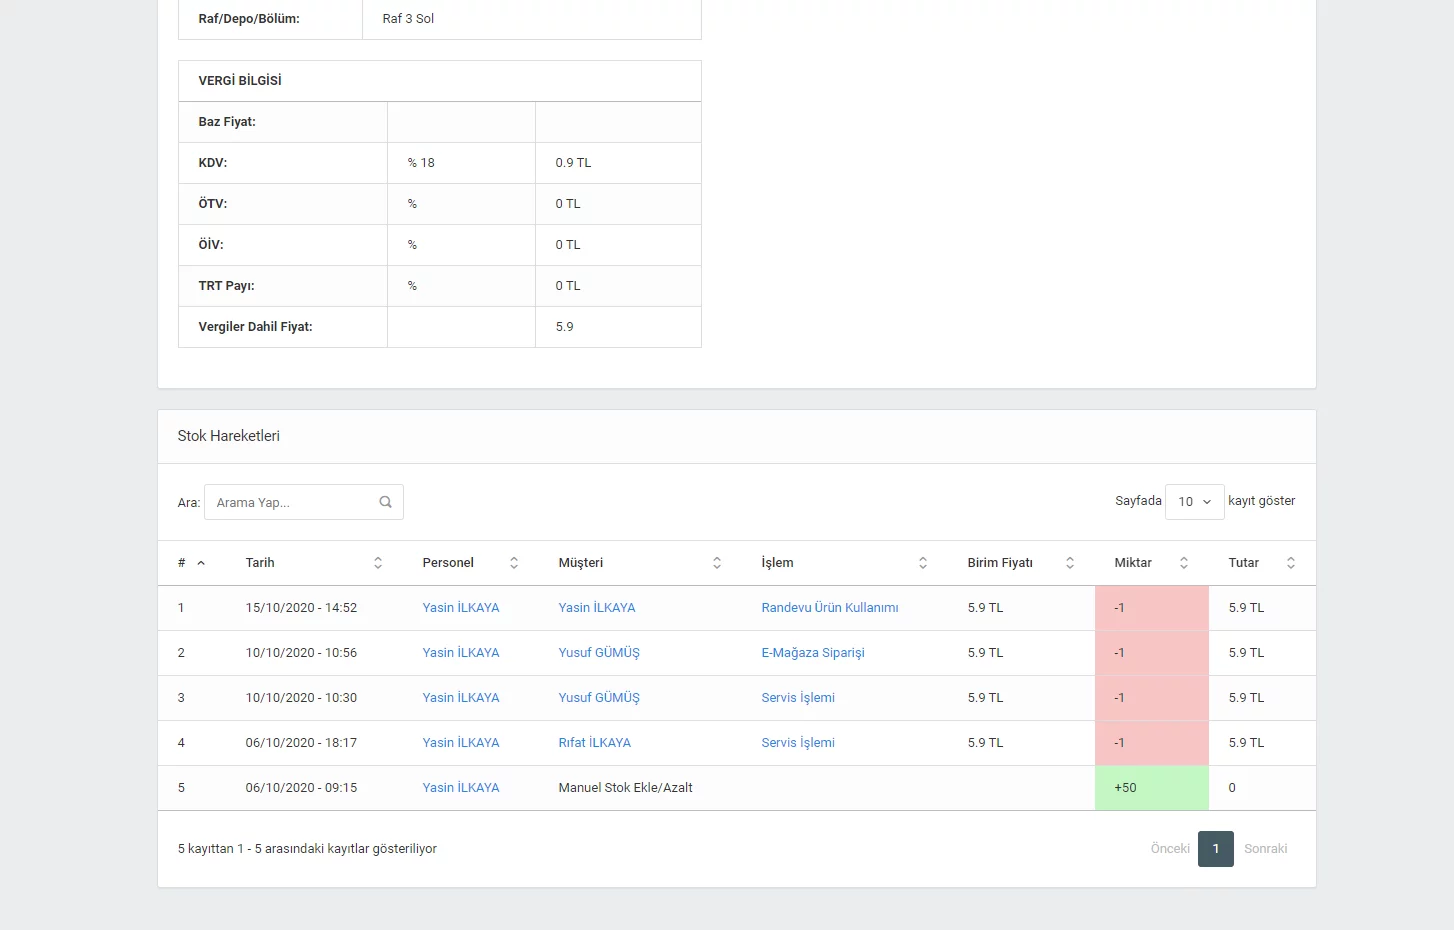
Task: Sort table by Personel column icon
Action: click(514, 563)
